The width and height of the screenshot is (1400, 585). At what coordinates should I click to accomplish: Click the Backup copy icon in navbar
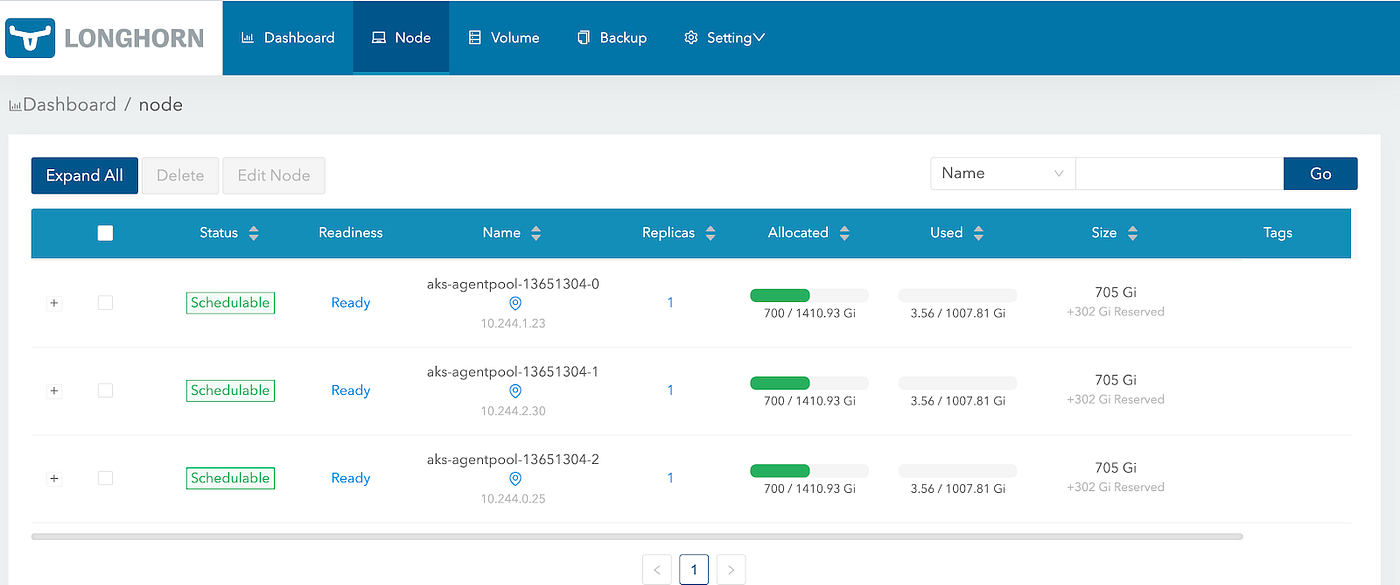(x=584, y=38)
